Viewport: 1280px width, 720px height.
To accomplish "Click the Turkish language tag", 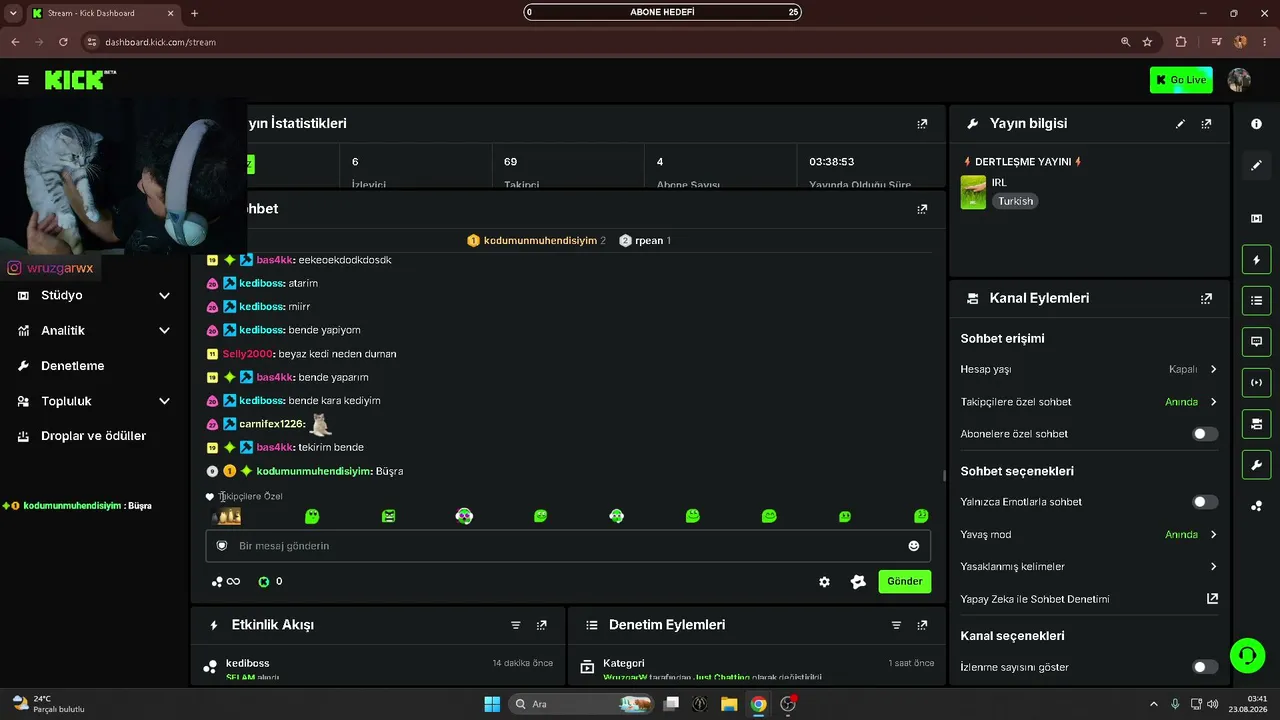I will coord(1015,201).
